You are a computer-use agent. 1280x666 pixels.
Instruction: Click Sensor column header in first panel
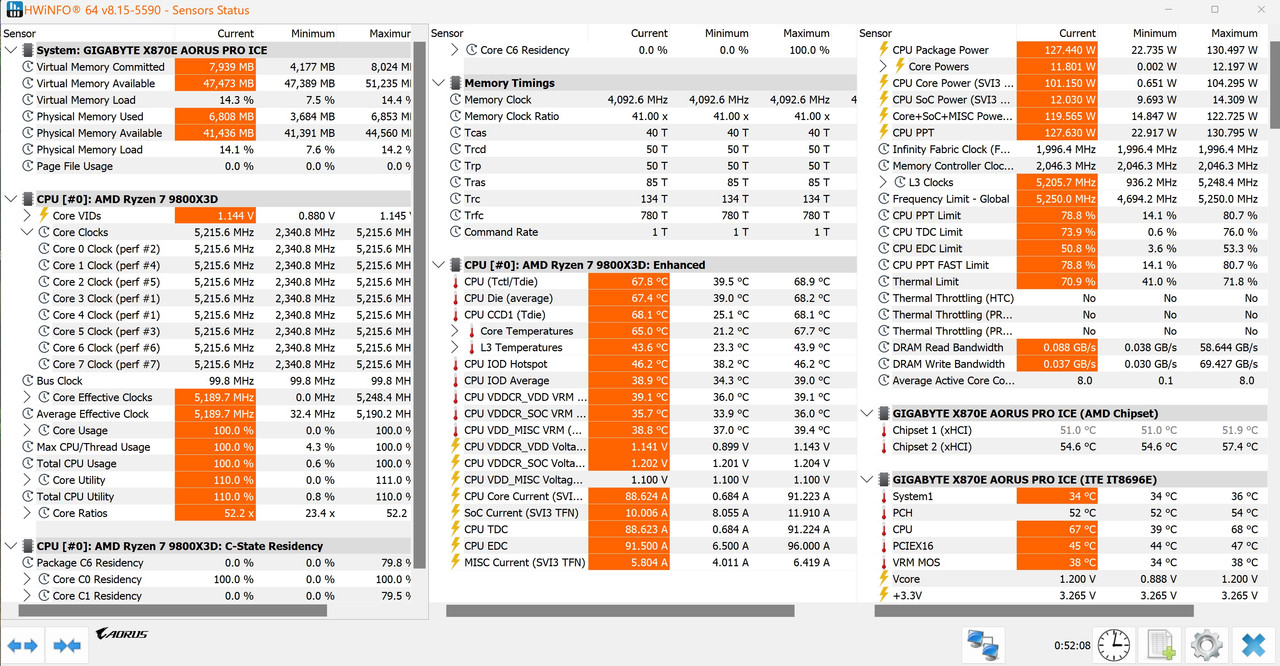(19, 33)
